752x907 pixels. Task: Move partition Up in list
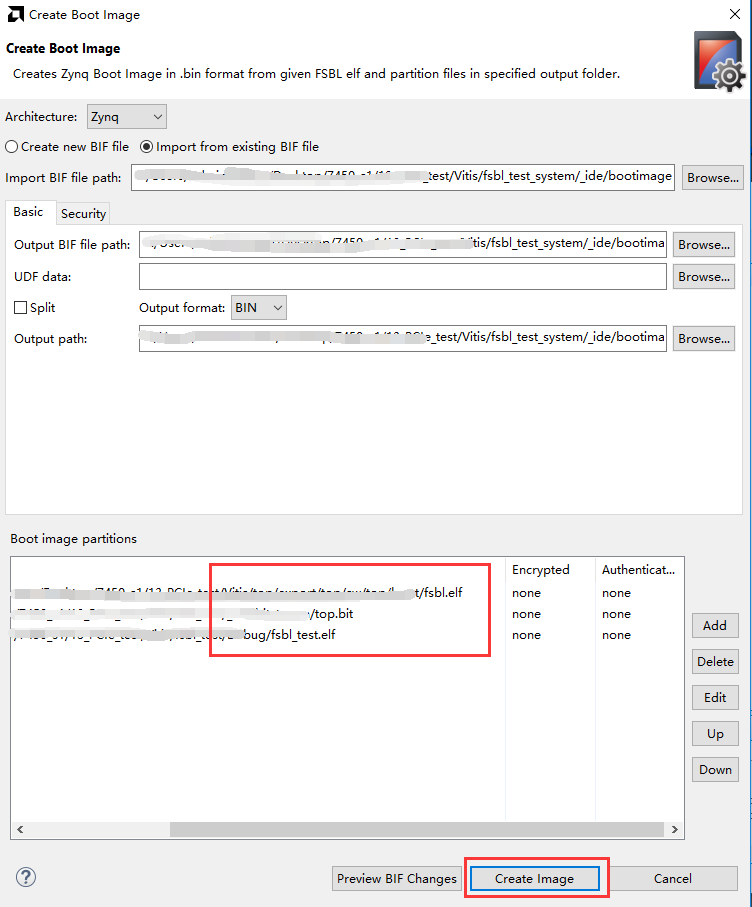tap(715, 733)
